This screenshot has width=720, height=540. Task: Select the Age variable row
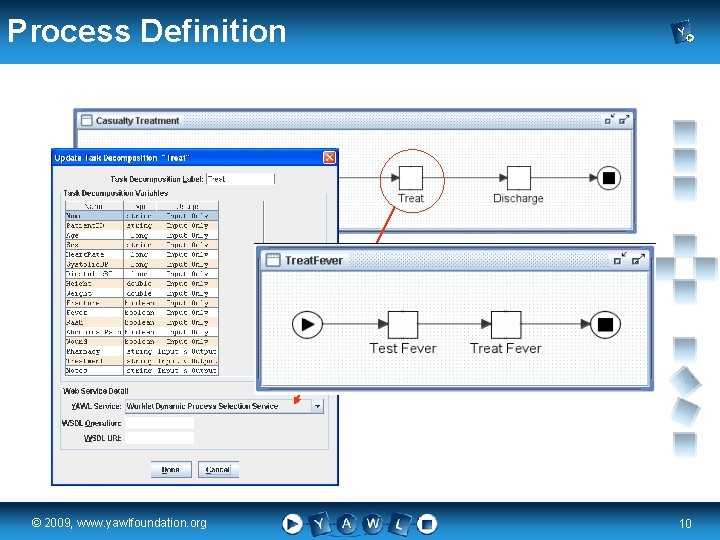tap(141, 235)
